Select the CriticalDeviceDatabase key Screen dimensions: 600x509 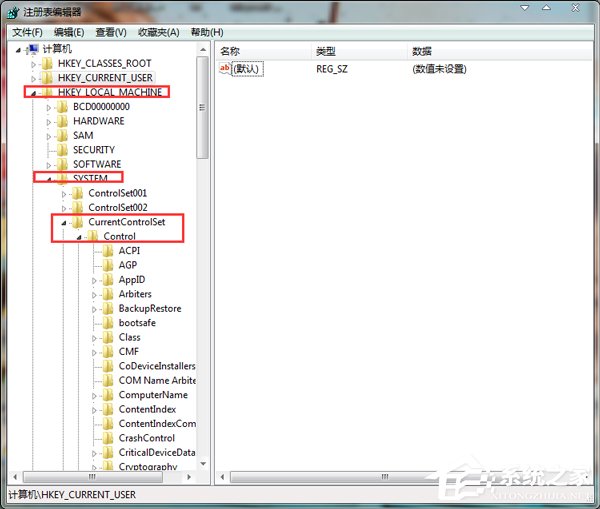157,452
